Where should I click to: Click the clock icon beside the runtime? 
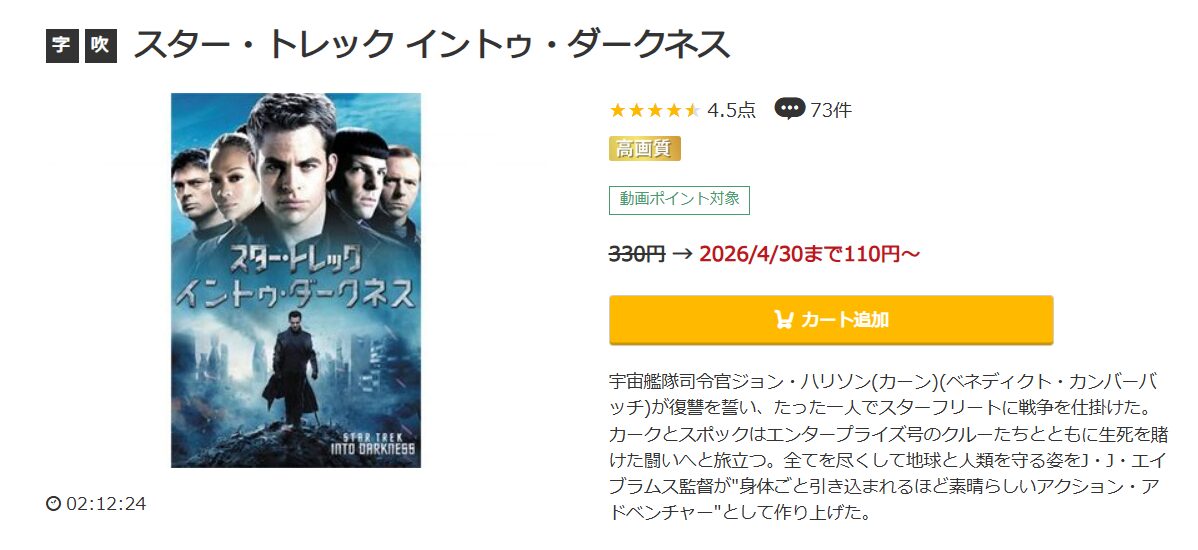(x=53, y=504)
